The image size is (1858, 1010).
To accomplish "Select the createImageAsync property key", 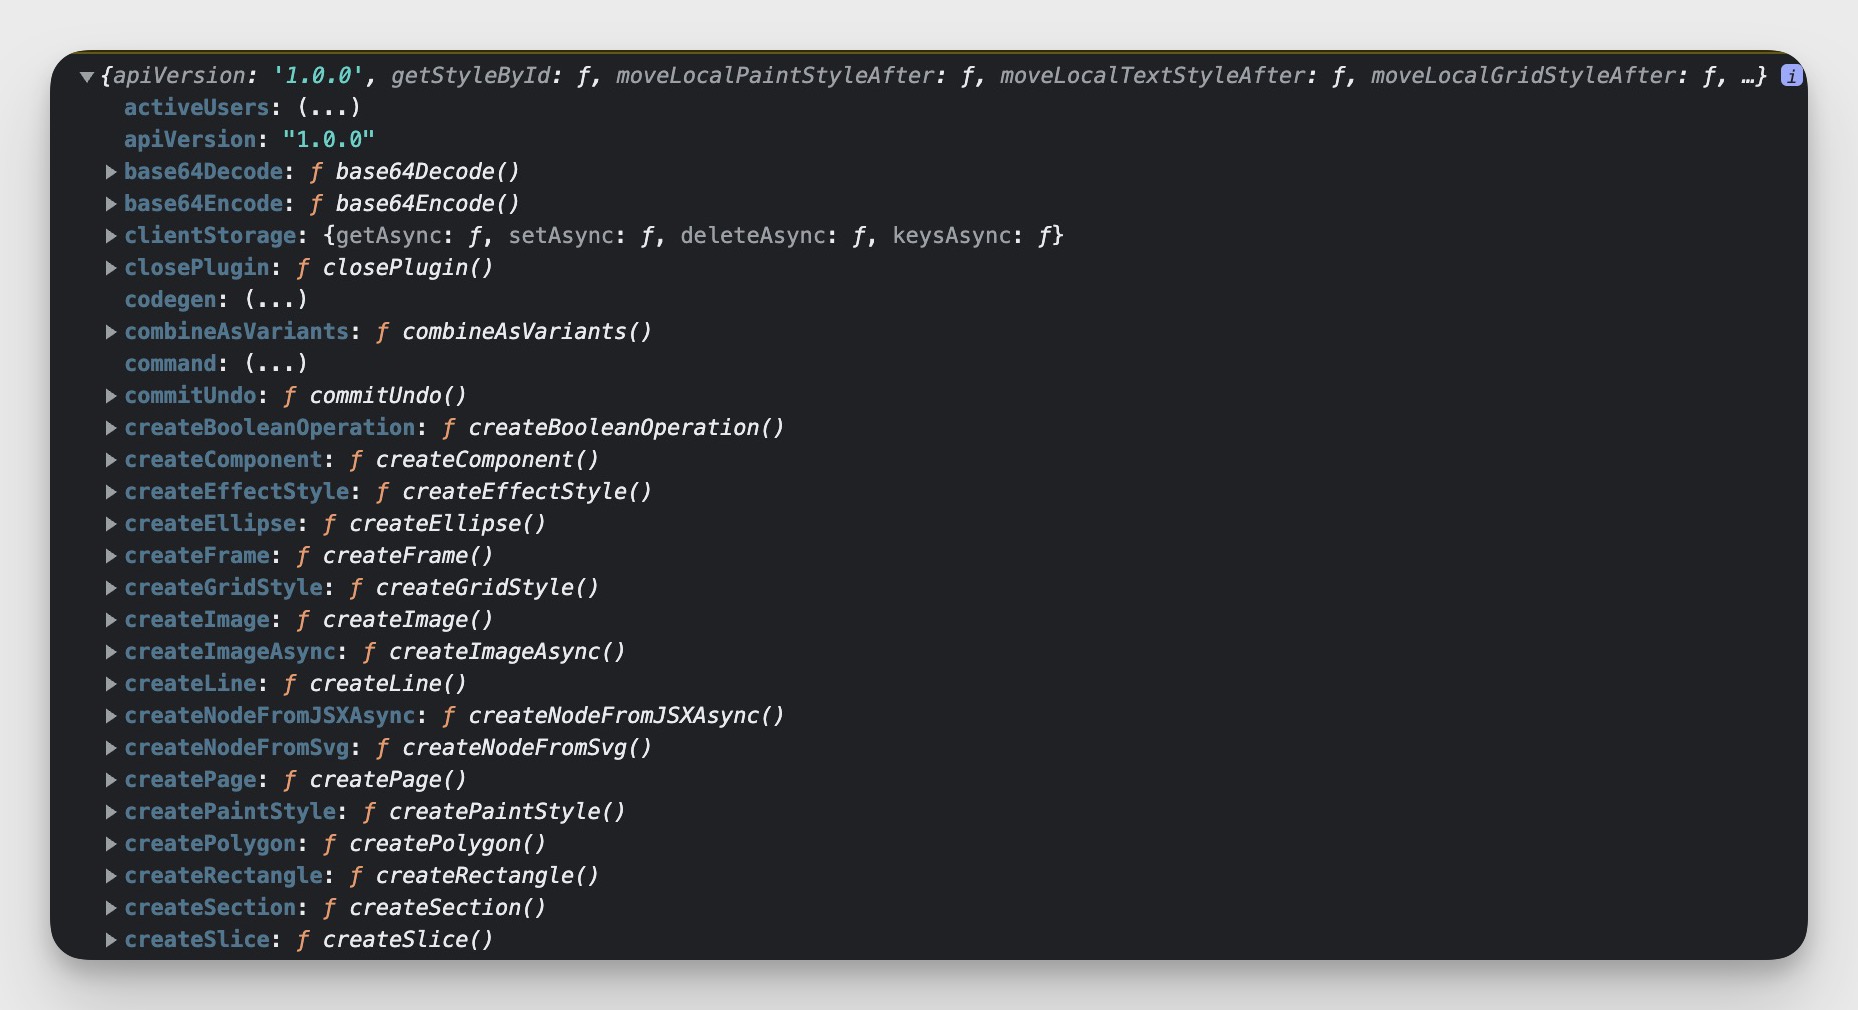I will [x=230, y=651].
